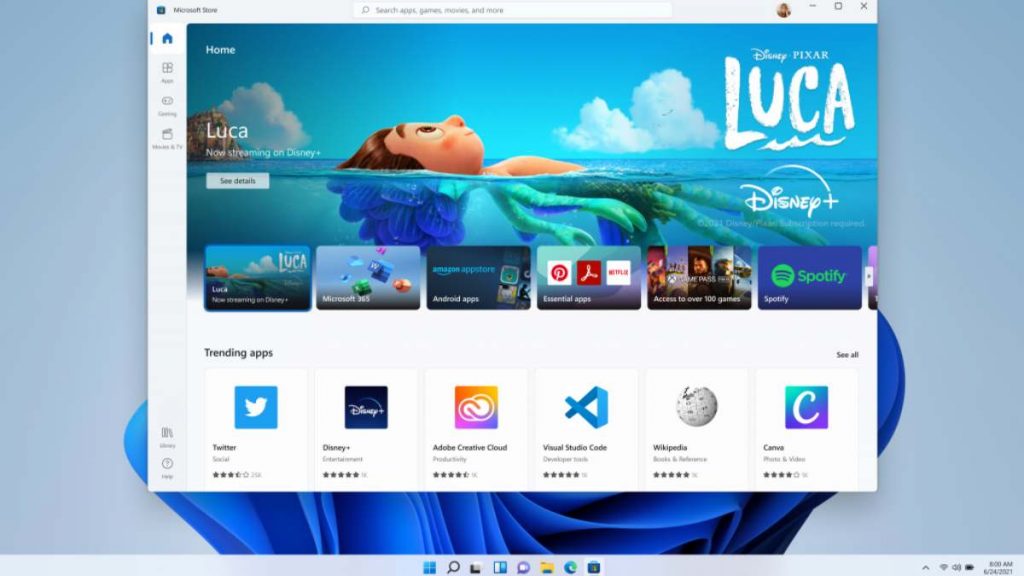1024x576 pixels.
Task: Click the volume tray icon
Action: click(x=957, y=568)
